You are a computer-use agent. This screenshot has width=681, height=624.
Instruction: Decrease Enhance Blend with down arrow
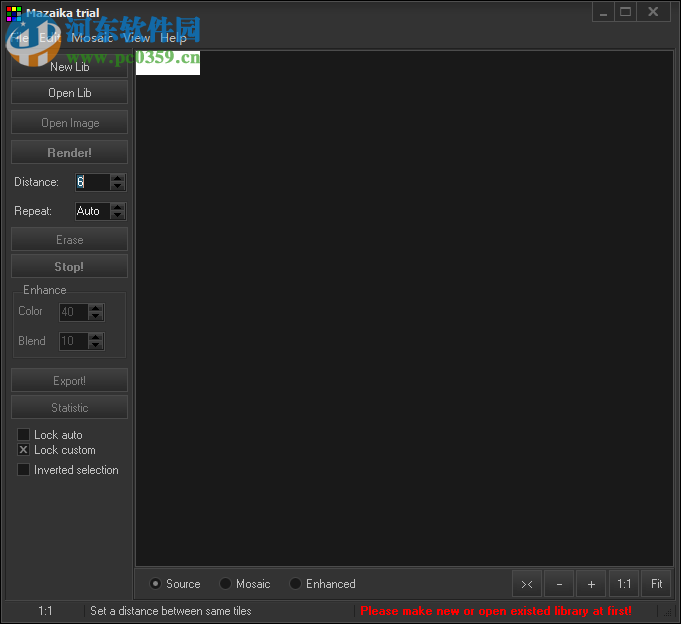[x=96, y=345]
